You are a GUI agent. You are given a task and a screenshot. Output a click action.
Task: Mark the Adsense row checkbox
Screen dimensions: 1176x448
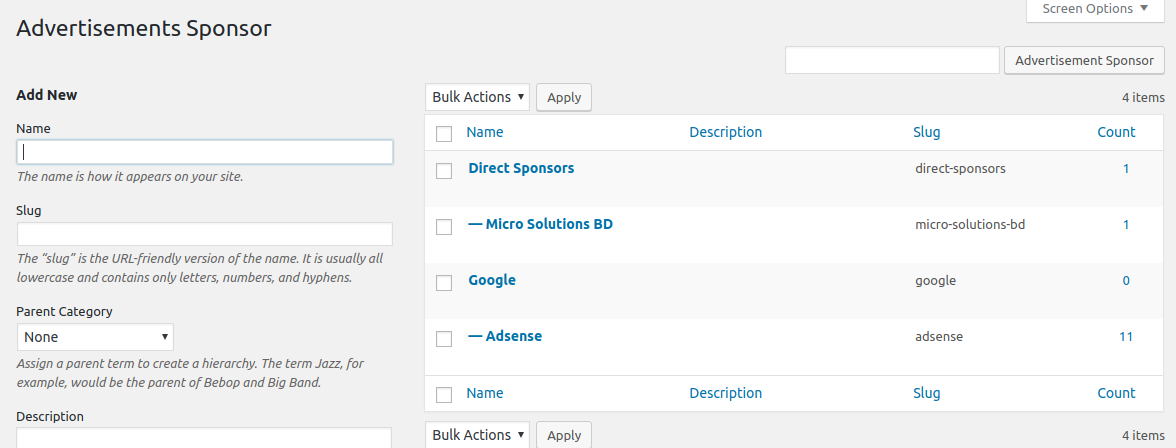tap(445, 339)
